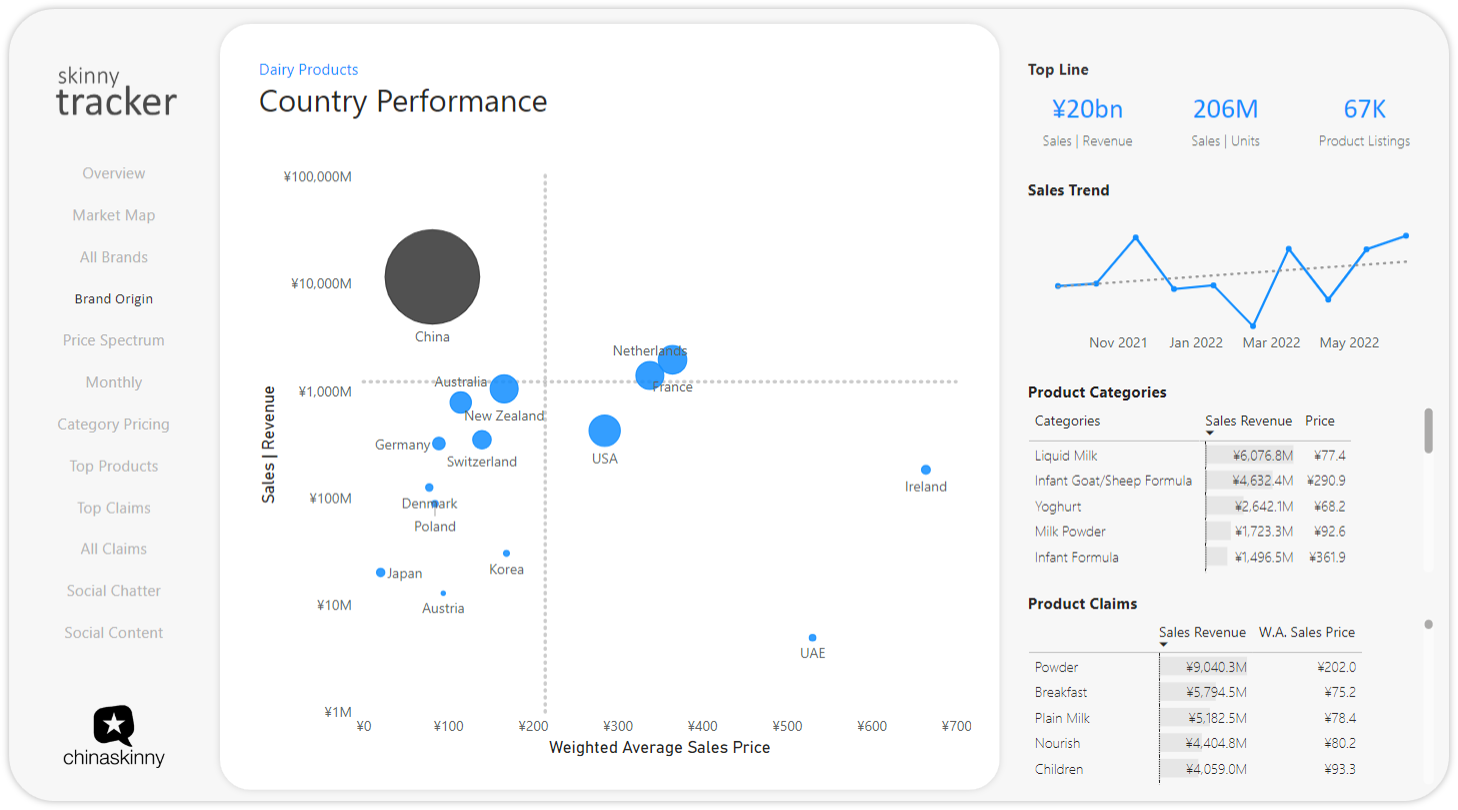
Task: Click the UAE data point
Action: coord(812,638)
